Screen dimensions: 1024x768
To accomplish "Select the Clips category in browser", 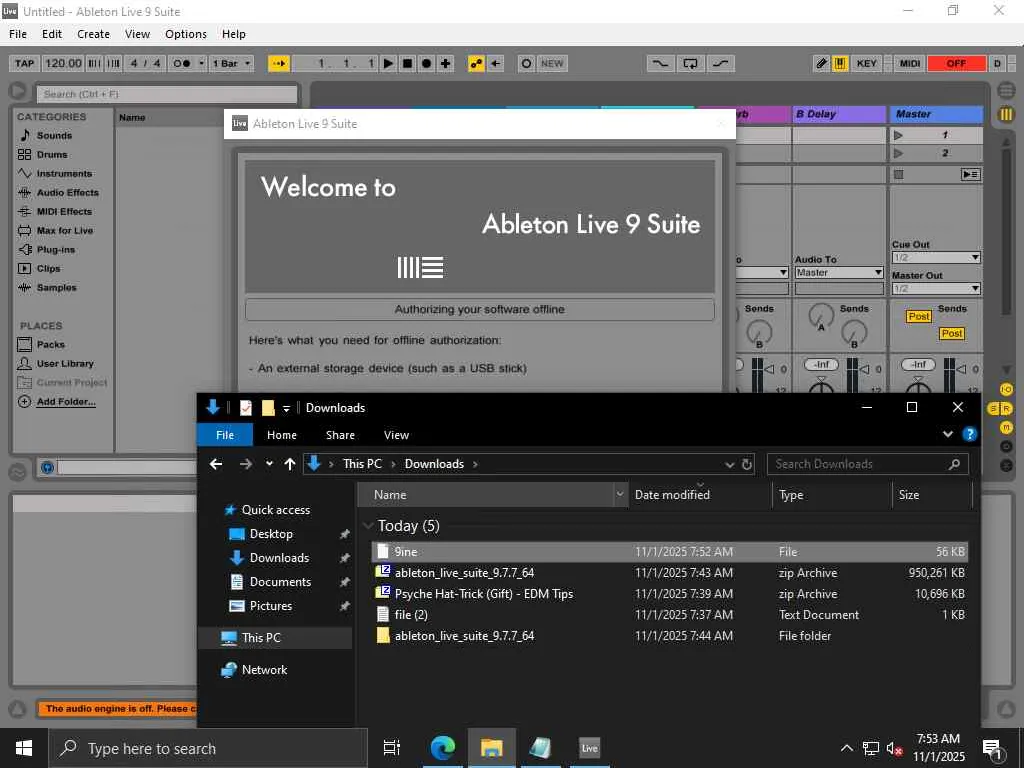I will point(48,268).
